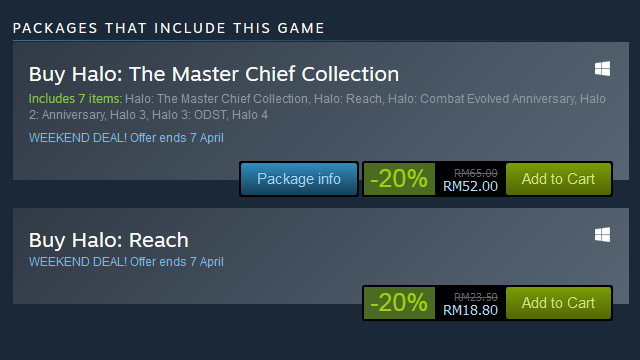This screenshot has width=640, height=360.
Task: Click Weekend Deal text under Master Chief Collection
Action: pos(126,138)
